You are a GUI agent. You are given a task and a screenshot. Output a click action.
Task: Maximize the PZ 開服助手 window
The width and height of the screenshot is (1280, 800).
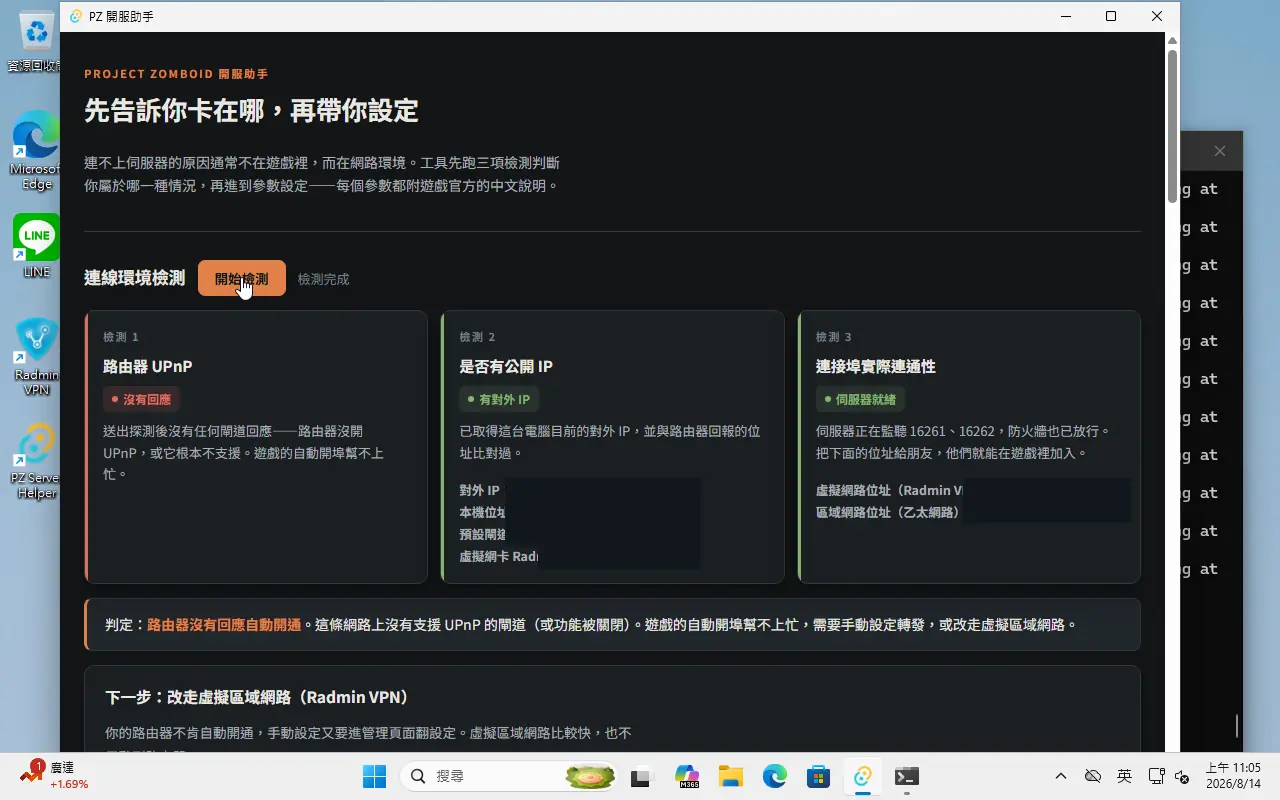click(x=1111, y=16)
